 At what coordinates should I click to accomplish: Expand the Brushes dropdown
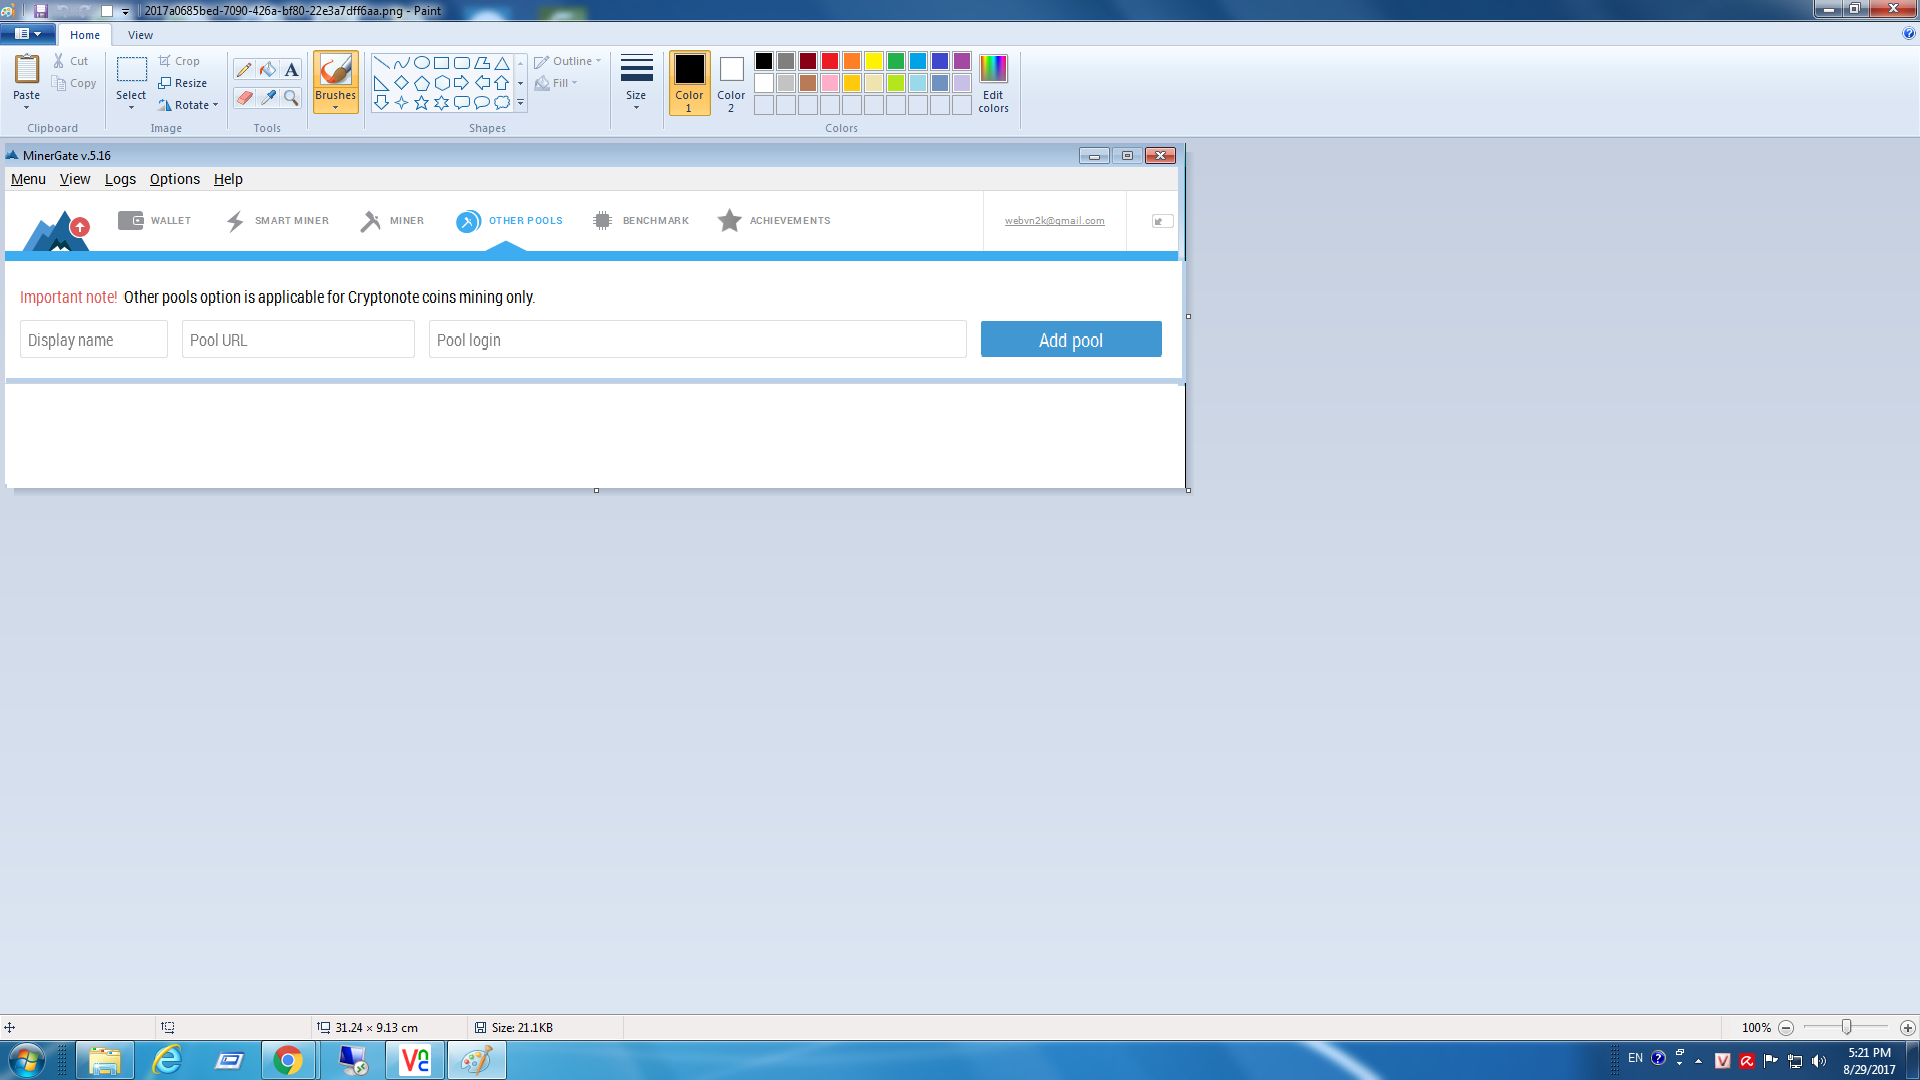pos(336,106)
